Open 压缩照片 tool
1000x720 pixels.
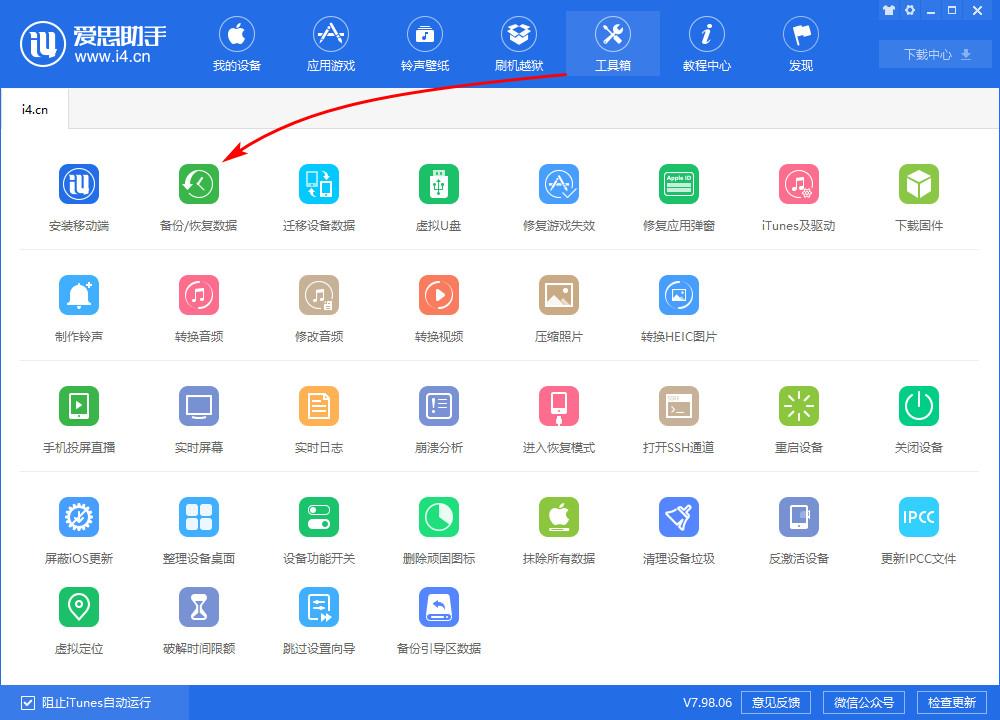(559, 295)
